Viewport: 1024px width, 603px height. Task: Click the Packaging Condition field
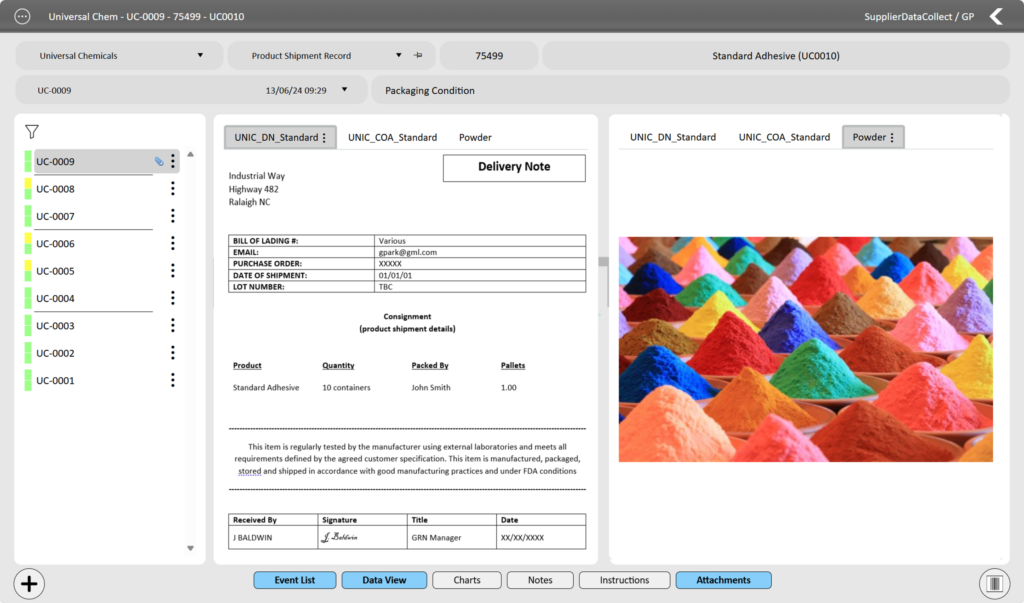pyautogui.click(x=690, y=90)
